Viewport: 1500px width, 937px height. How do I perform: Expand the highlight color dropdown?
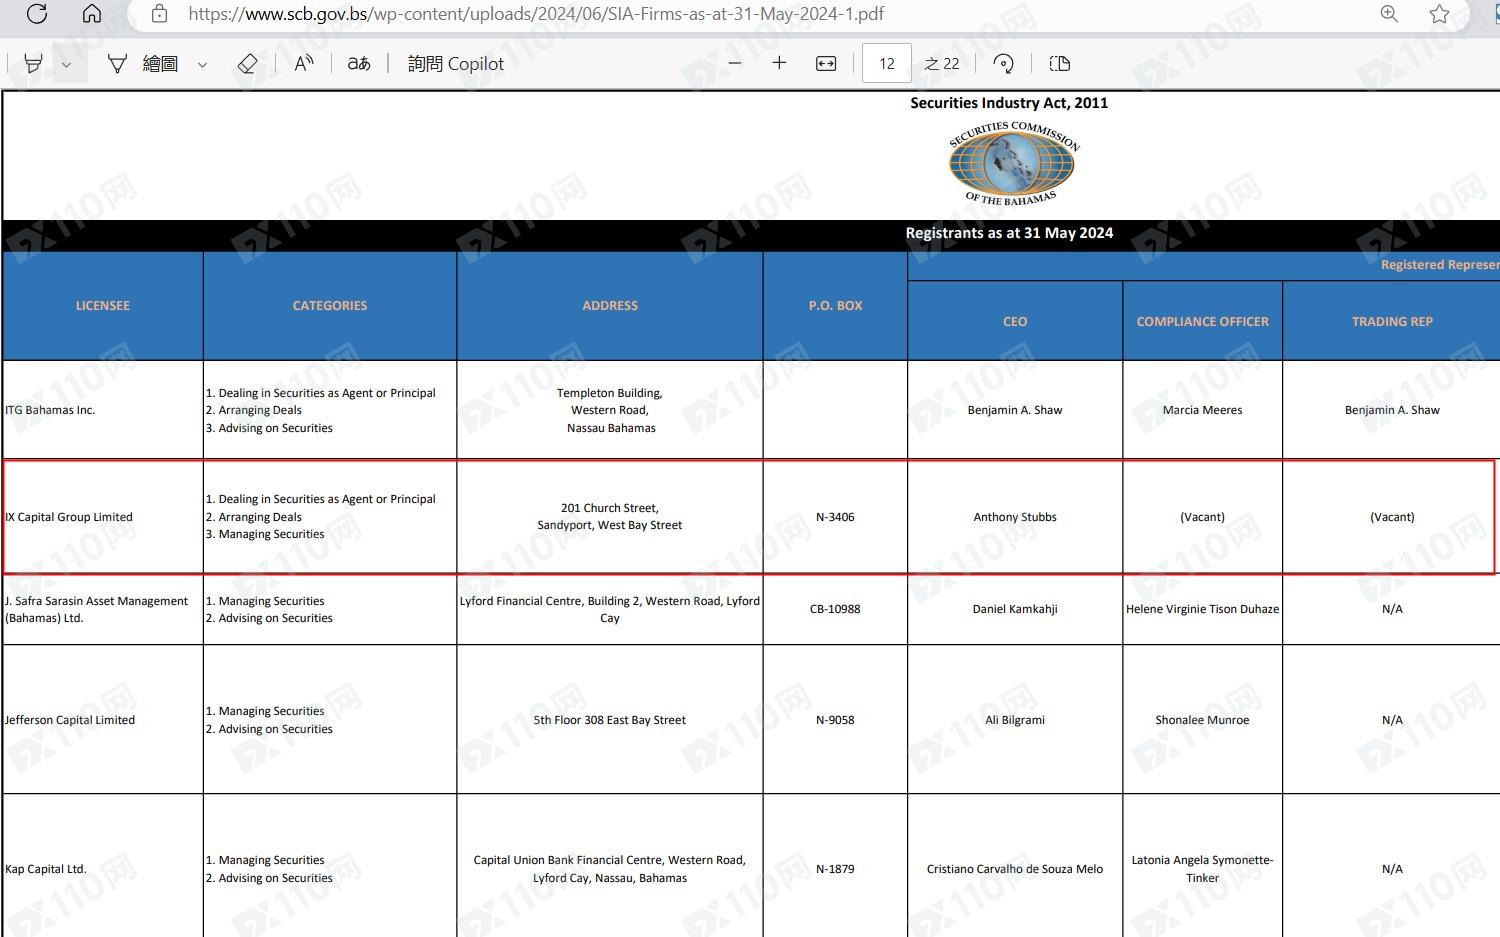click(66, 65)
